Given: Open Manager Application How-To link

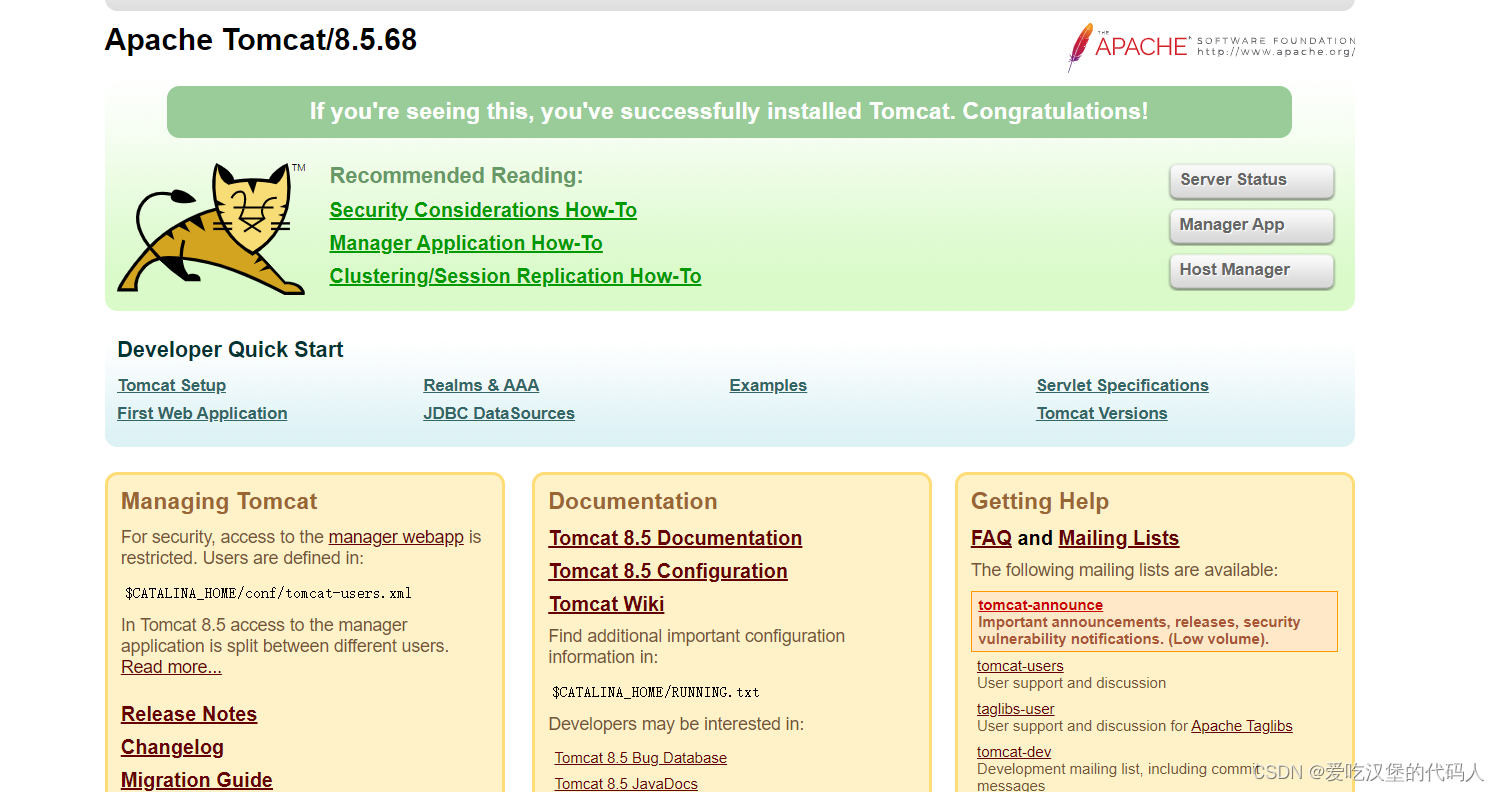Looking at the screenshot, I should coord(466,243).
